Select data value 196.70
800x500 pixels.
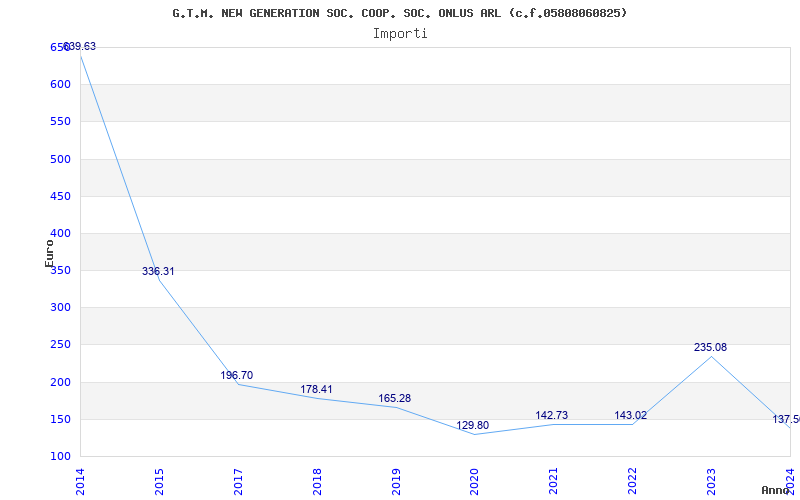pos(237,376)
